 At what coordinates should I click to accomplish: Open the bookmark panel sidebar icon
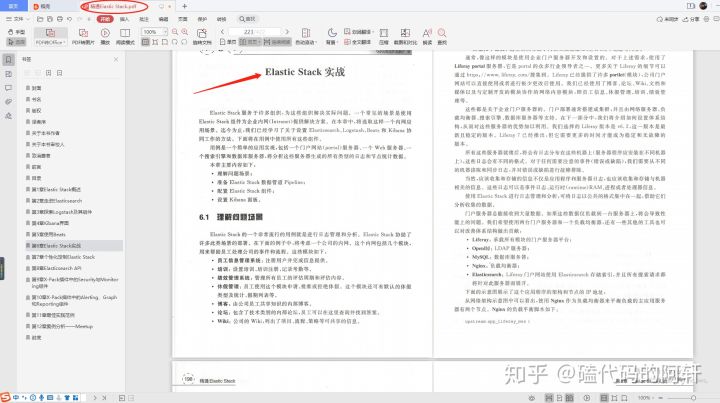click(x=8, y=59)
